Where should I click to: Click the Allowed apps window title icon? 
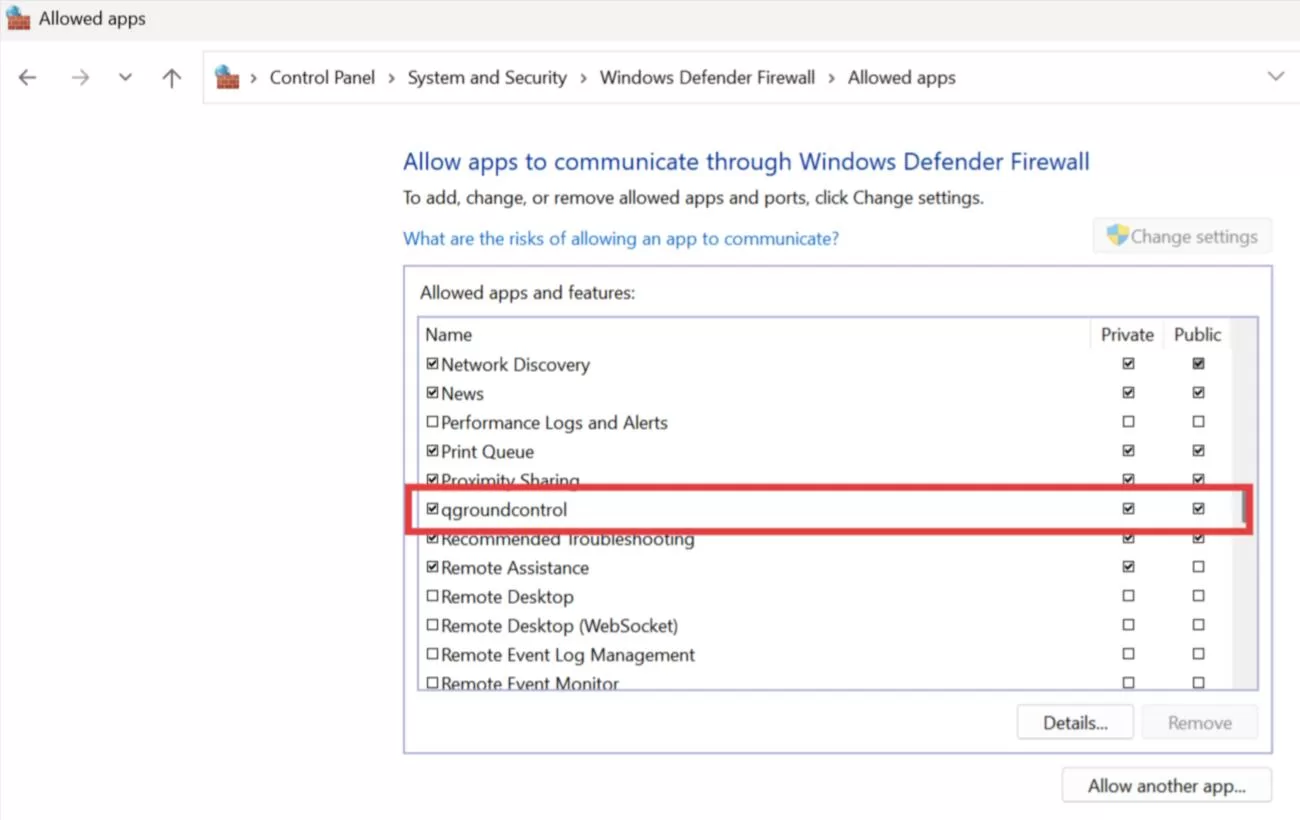point(18,18)
